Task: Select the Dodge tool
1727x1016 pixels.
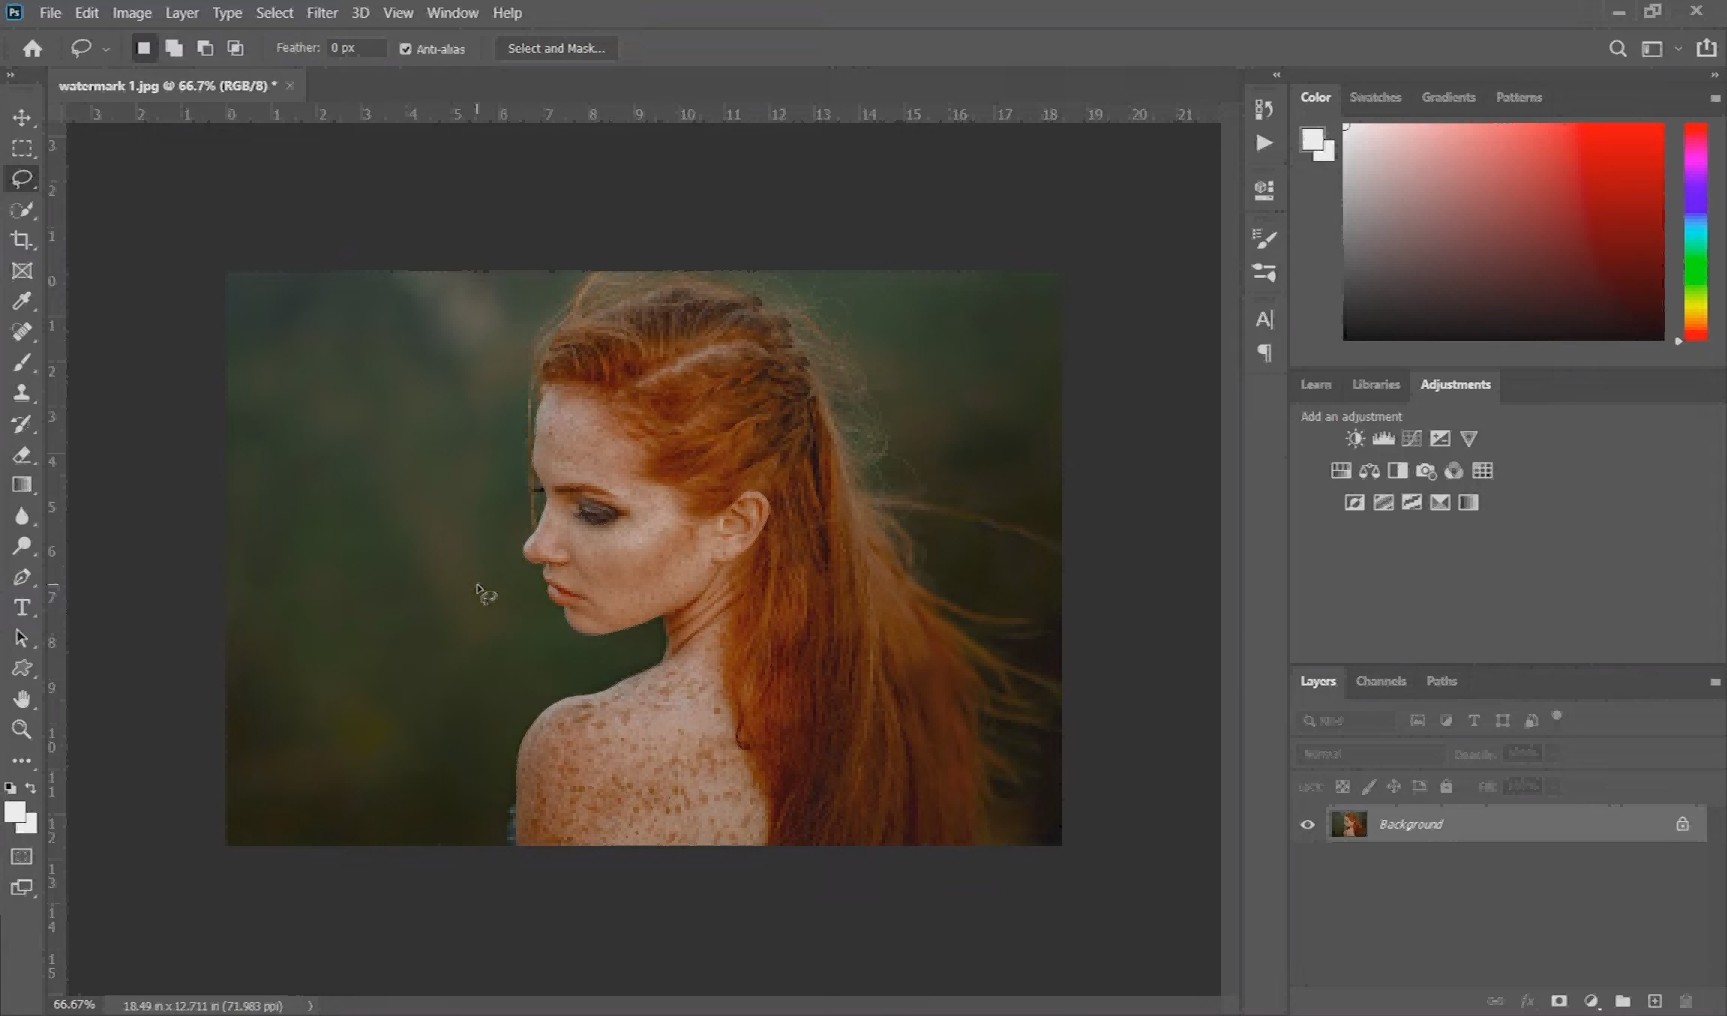Action: [x=22, y=546]
